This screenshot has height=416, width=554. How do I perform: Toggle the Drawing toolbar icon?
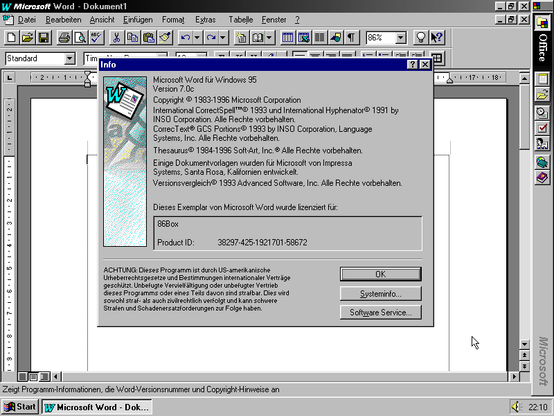click(x=336, y=37)
